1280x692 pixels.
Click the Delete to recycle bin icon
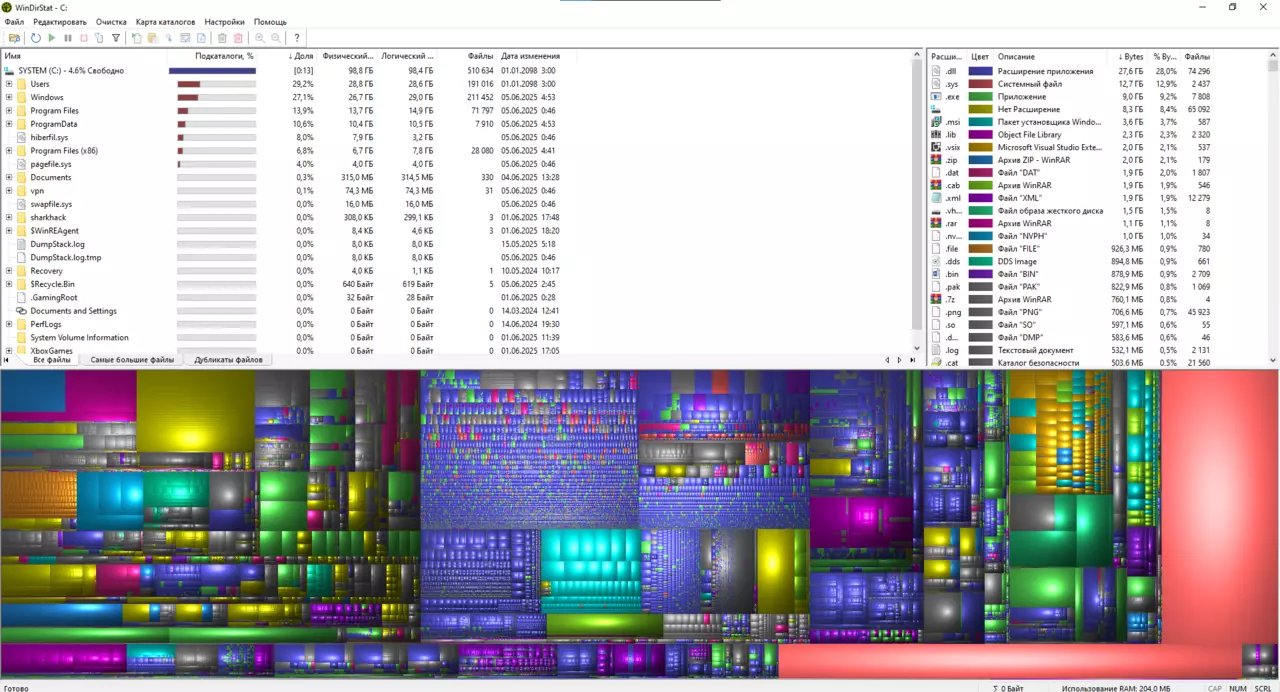222,38
